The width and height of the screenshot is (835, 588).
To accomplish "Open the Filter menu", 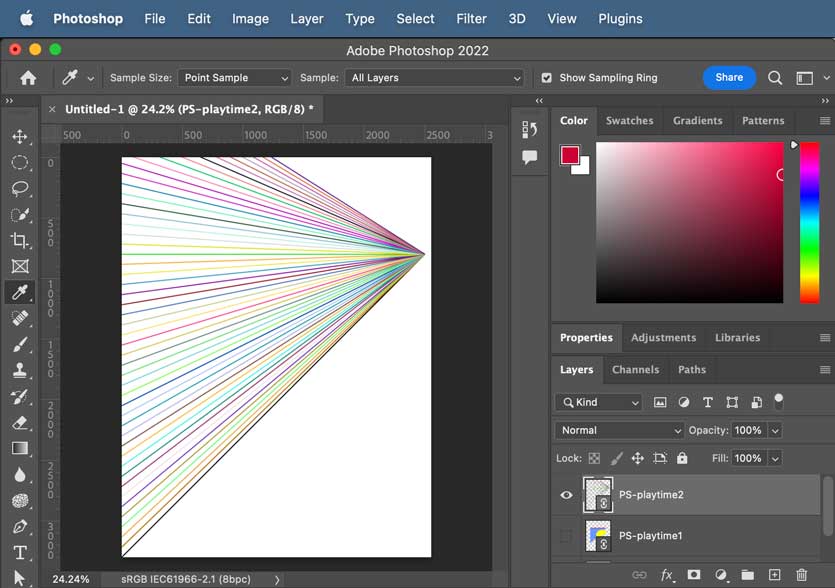I will [x=471, y=19].
